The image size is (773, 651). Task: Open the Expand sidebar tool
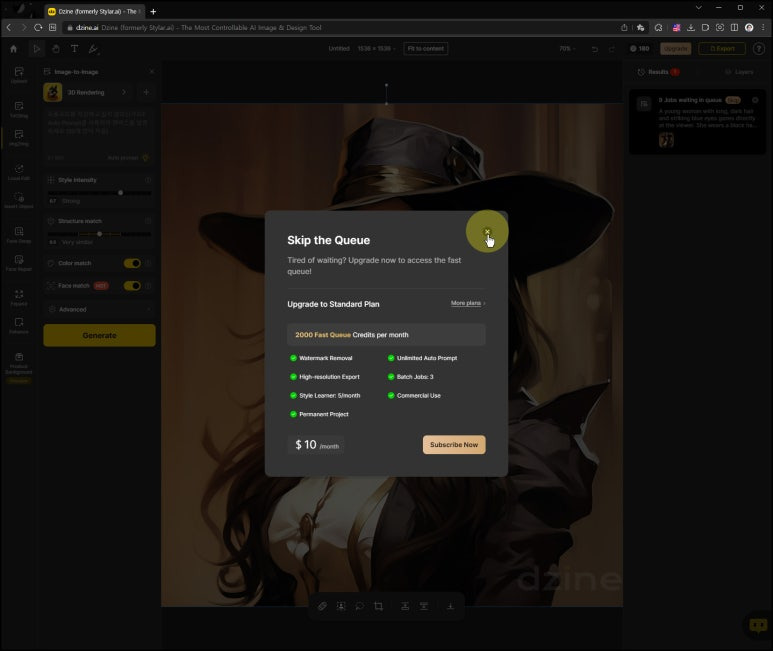[x=19, y=297]
